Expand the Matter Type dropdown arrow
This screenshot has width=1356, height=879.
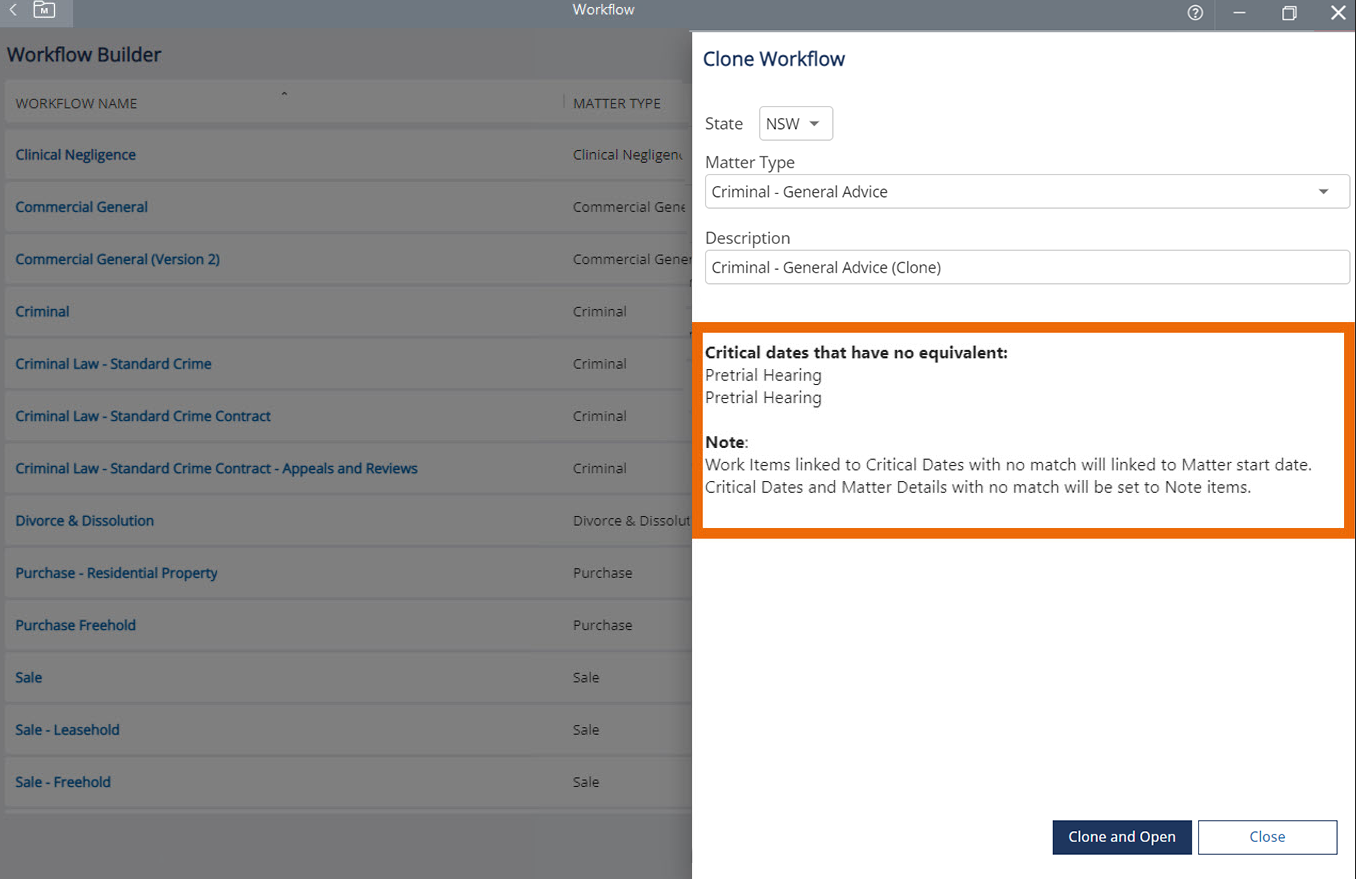pos(1323,192)
